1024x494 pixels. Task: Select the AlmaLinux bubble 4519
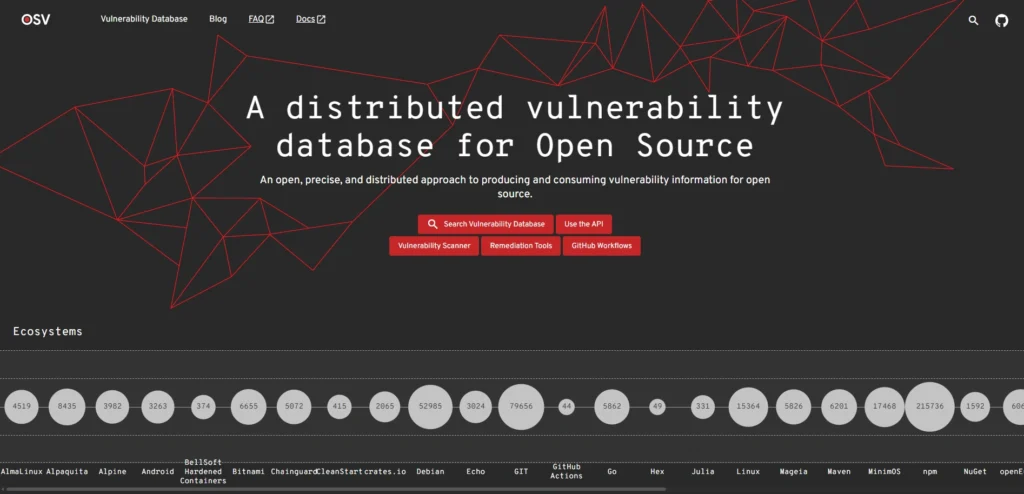(22, 406)
